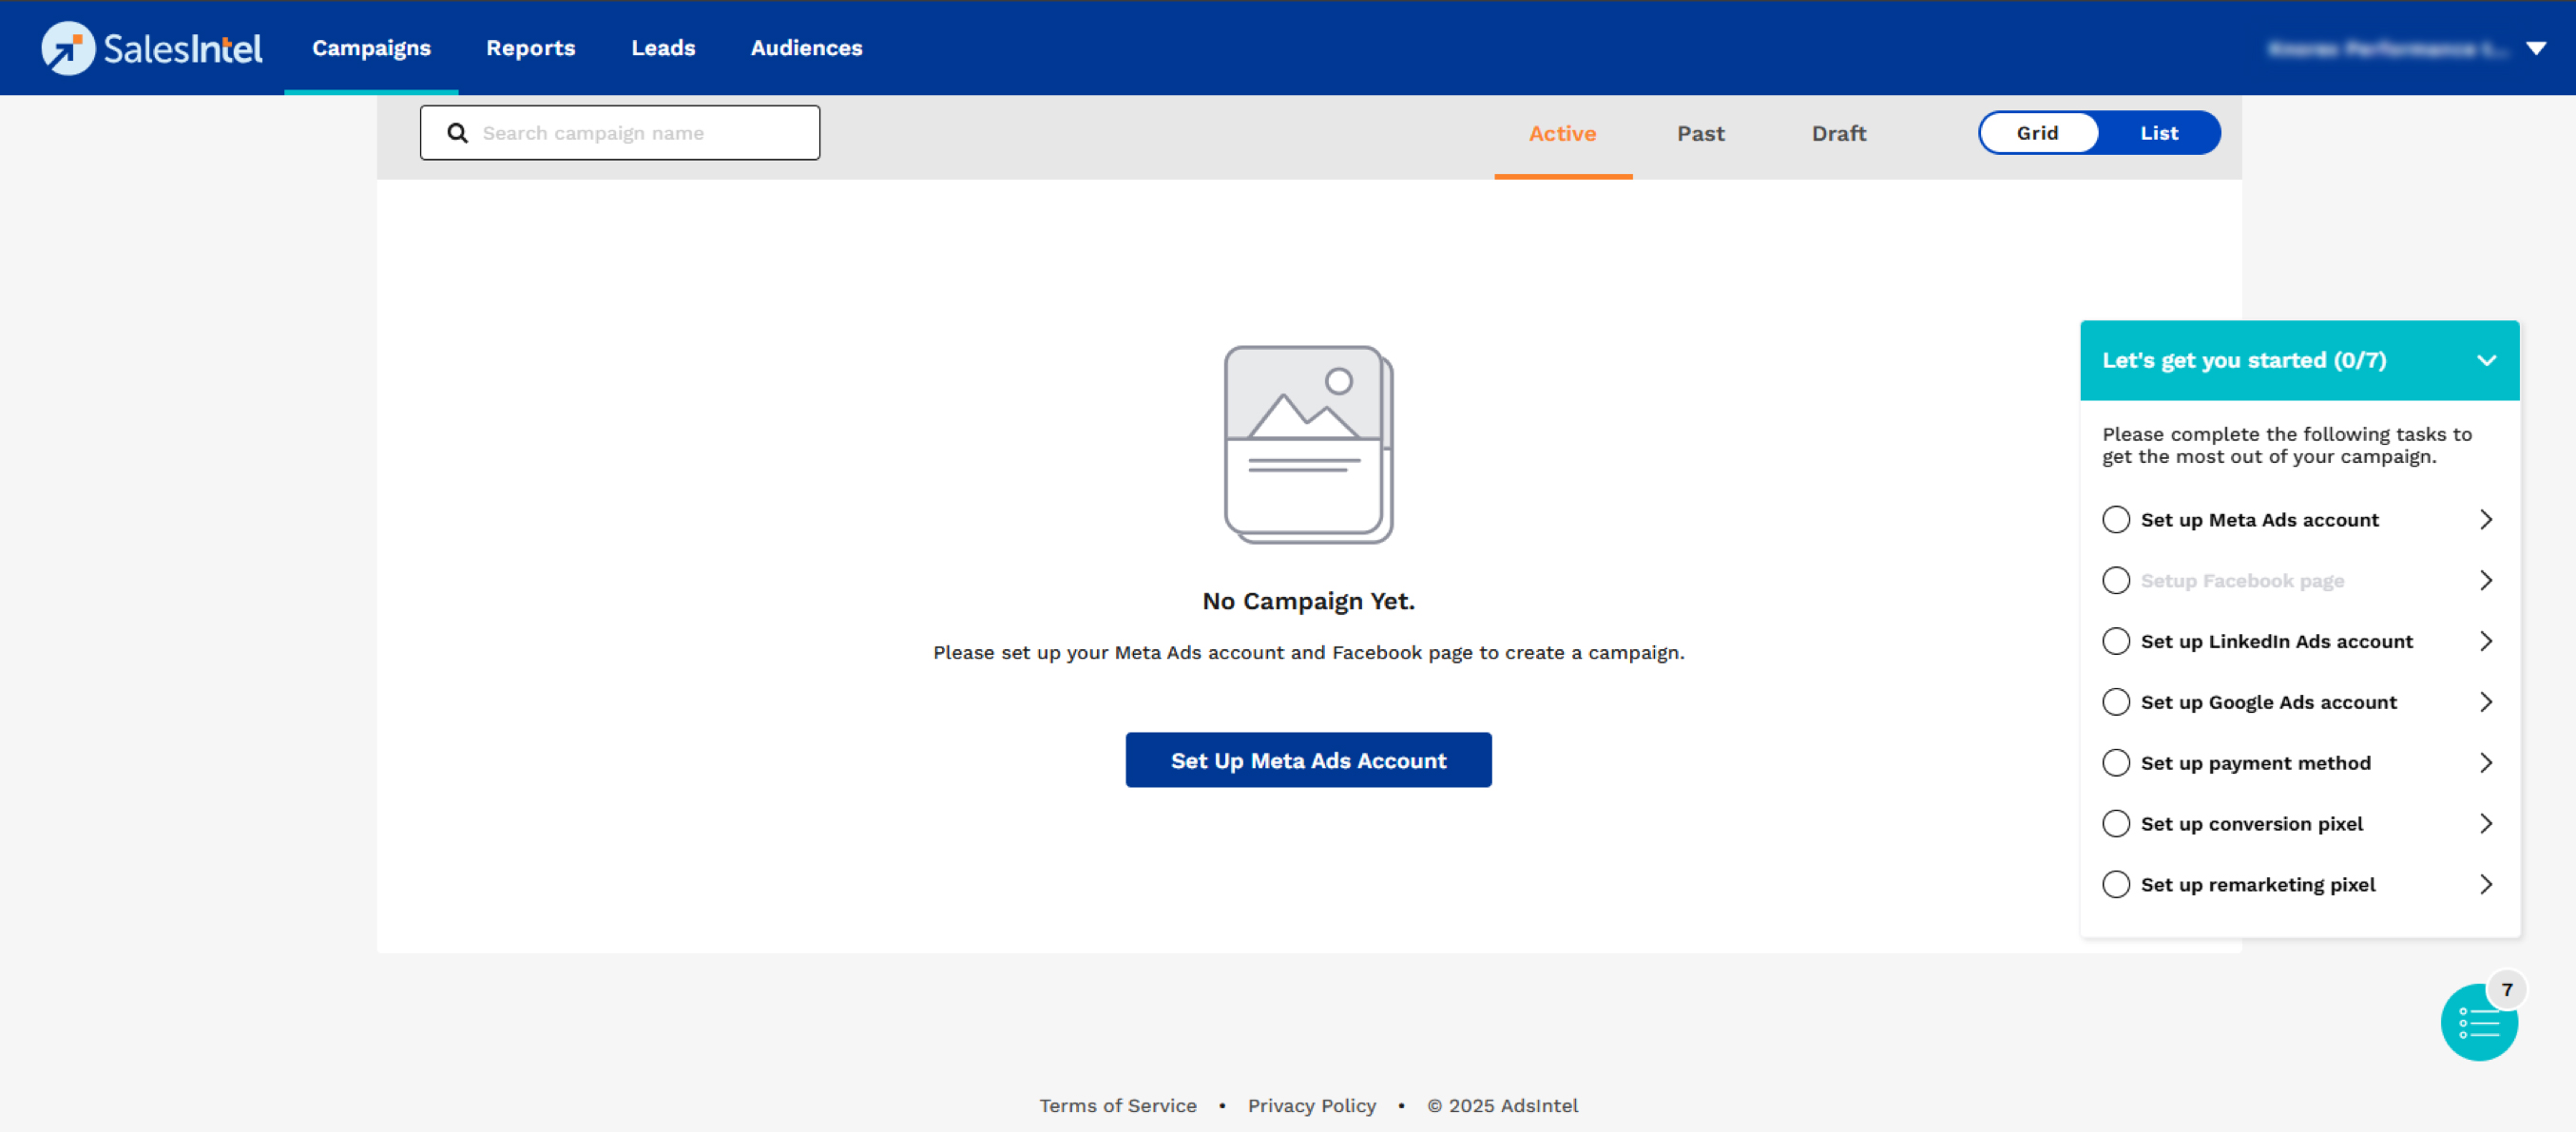Click the search magnifier icon
Screen dimensions: 2576x1132
[x=457, y=133]
